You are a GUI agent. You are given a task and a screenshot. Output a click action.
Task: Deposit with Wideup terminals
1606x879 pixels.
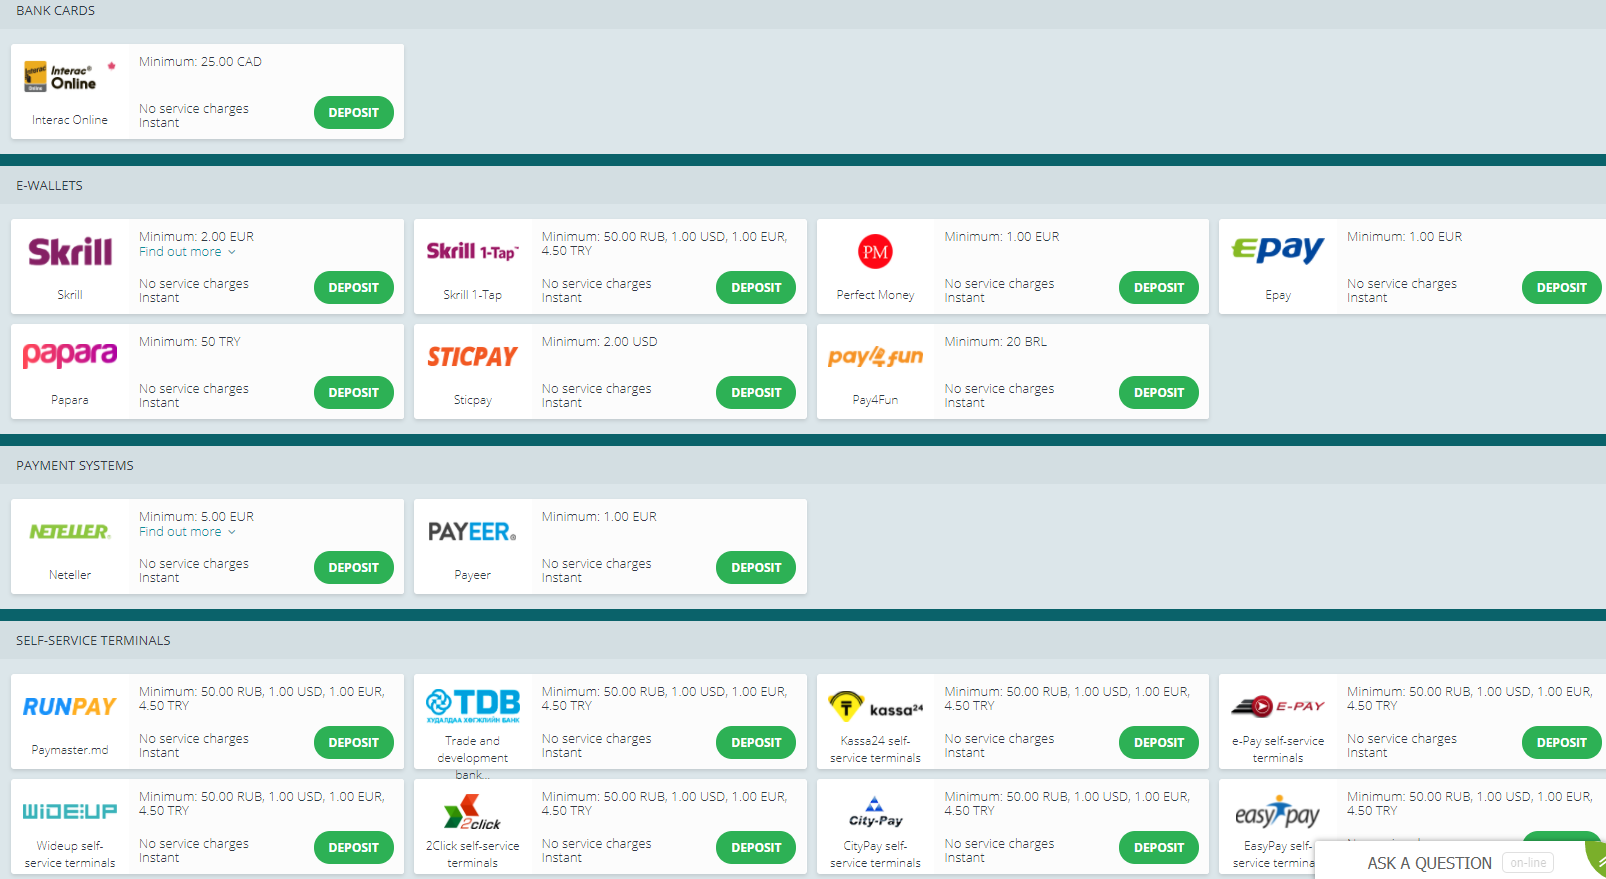354,848
